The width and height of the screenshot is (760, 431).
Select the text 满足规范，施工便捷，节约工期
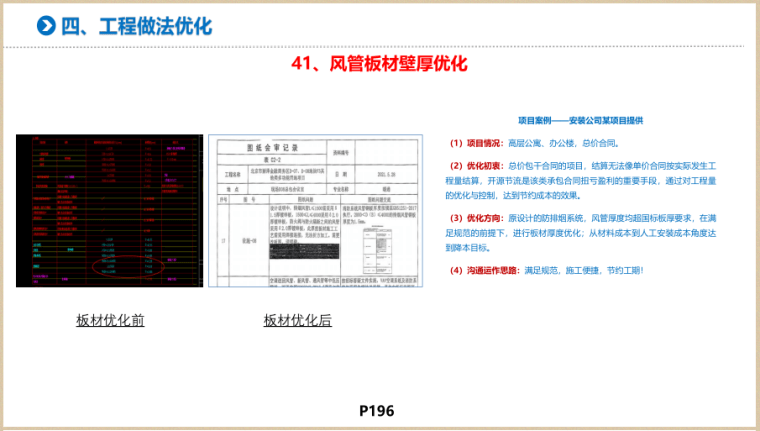[x=583, y=270]
